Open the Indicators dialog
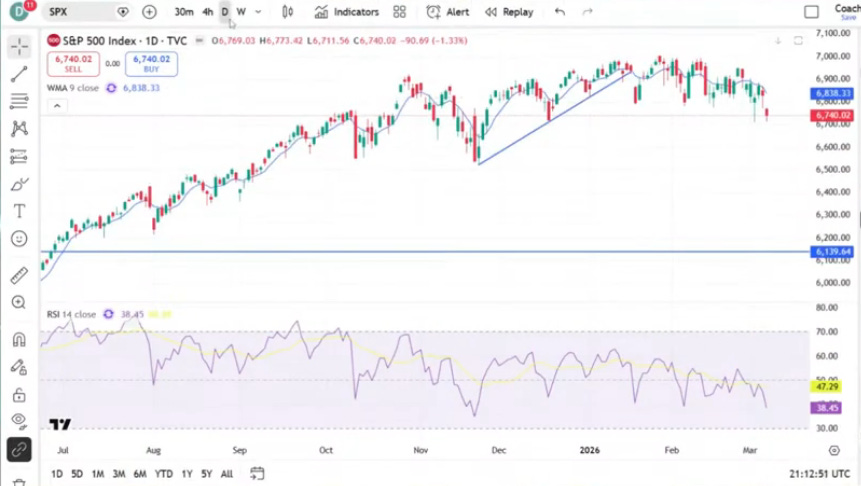Screen dimensions: 861x486 (346, 12)
